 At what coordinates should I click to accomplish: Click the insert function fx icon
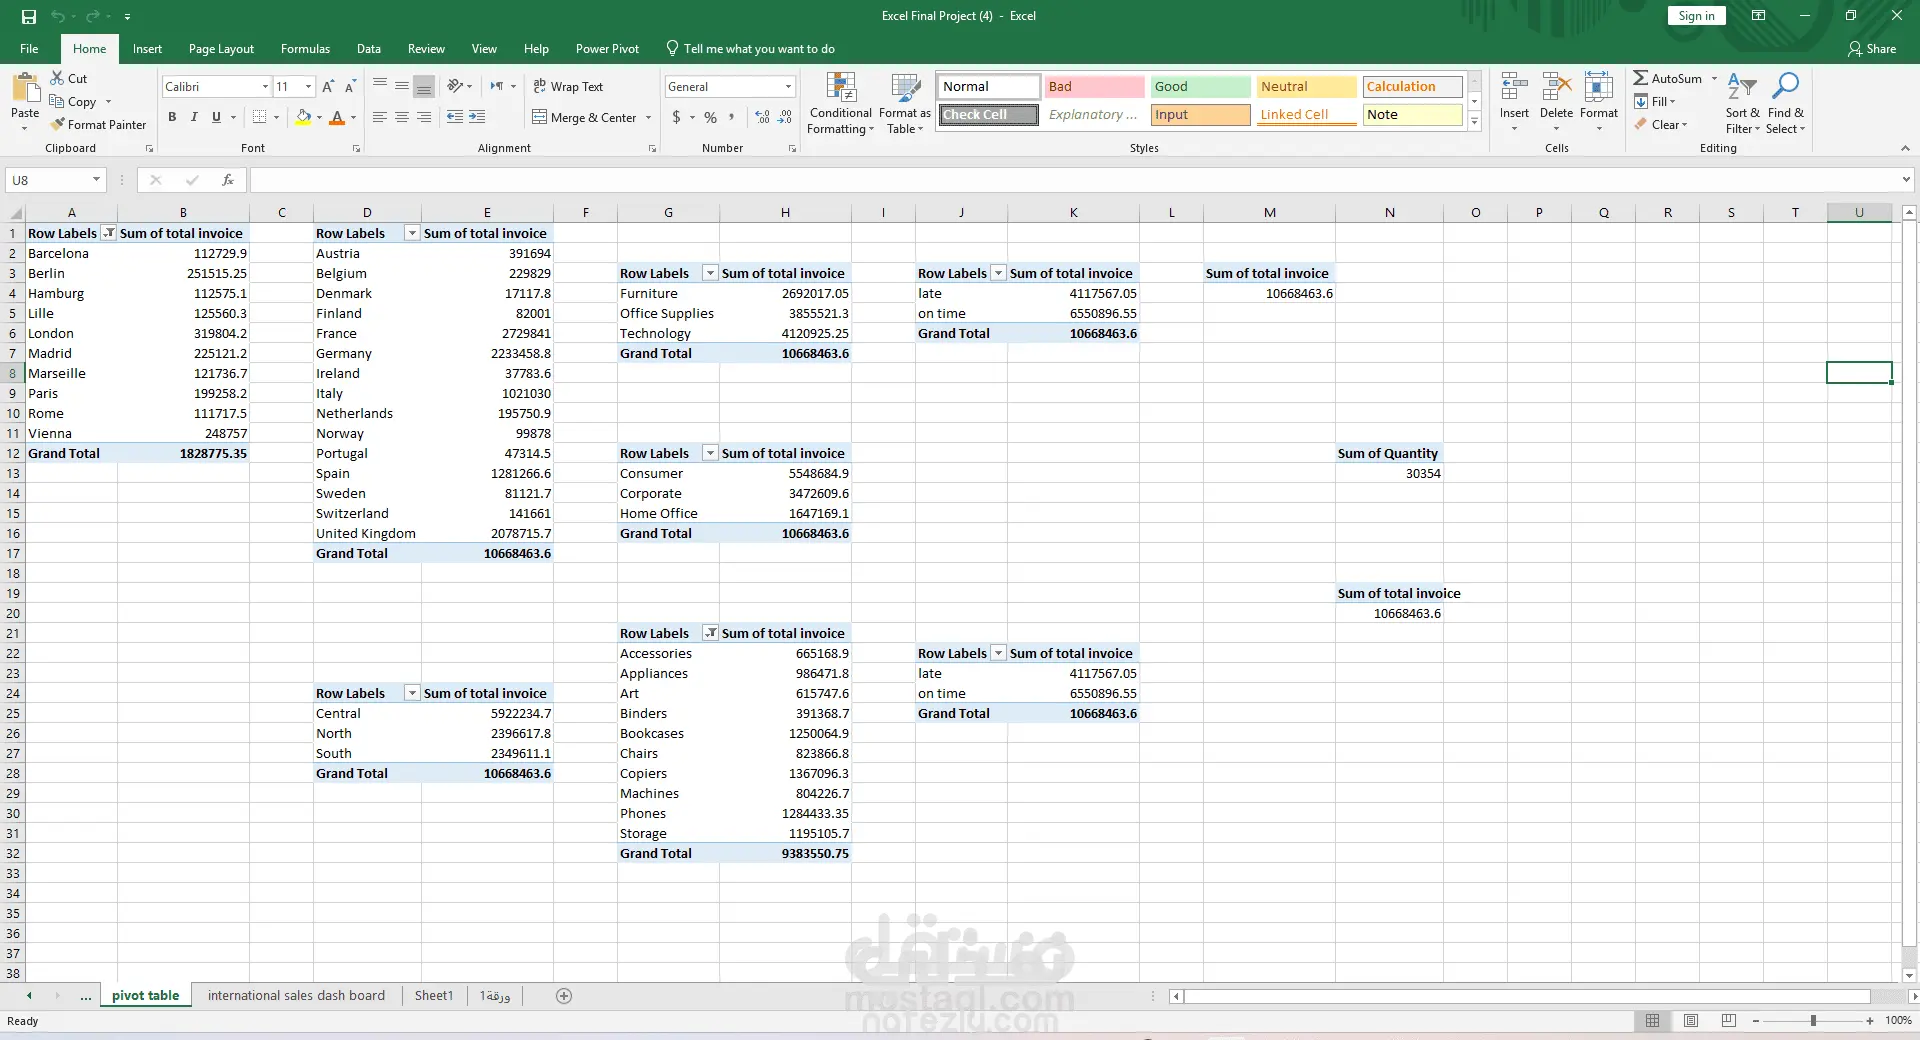(228, 180)
